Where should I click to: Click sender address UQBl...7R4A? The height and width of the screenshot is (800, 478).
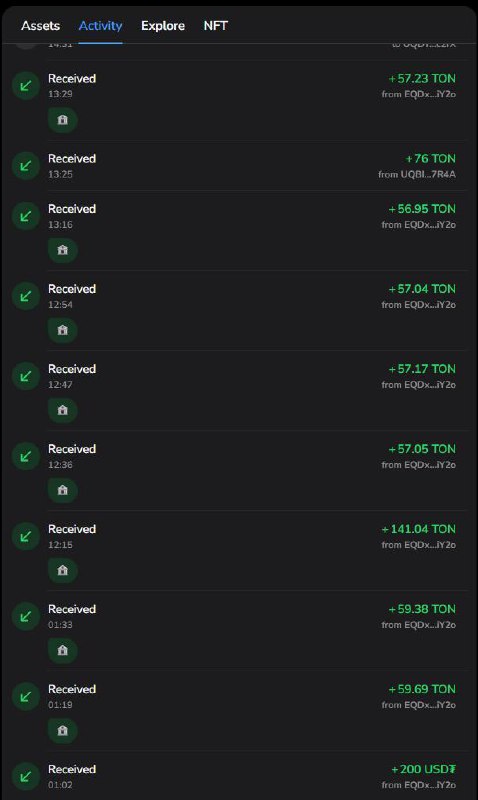click(417, 174)
